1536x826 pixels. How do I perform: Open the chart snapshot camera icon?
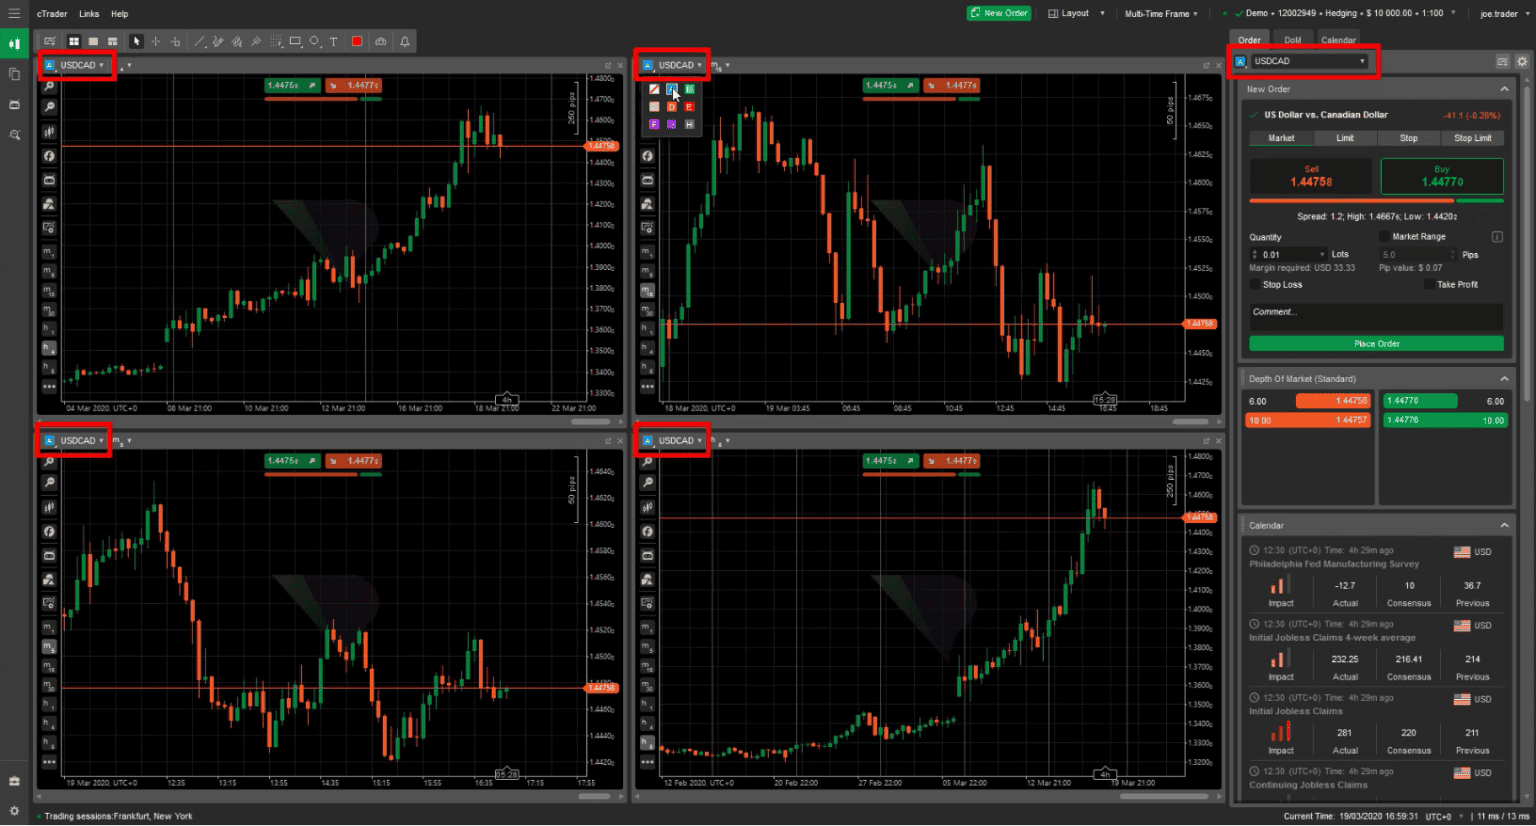[380, 41]
